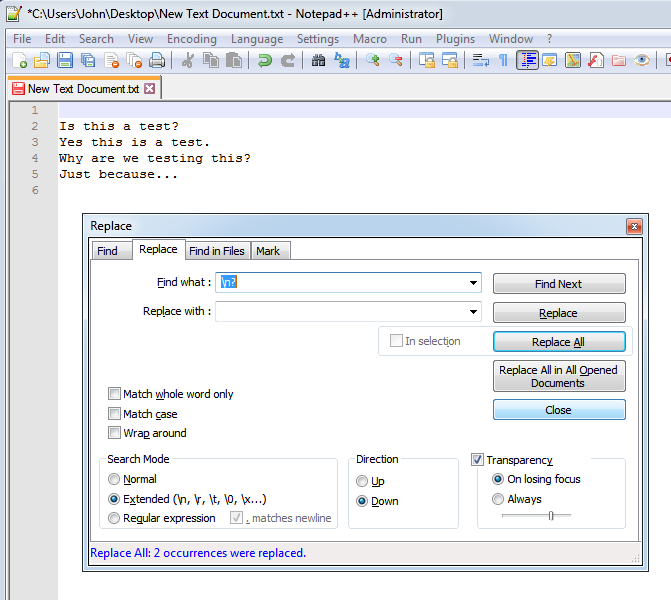Screen dimensions: 671x600
Task: Select Extended search mode radio
Action: click(114, 499)
